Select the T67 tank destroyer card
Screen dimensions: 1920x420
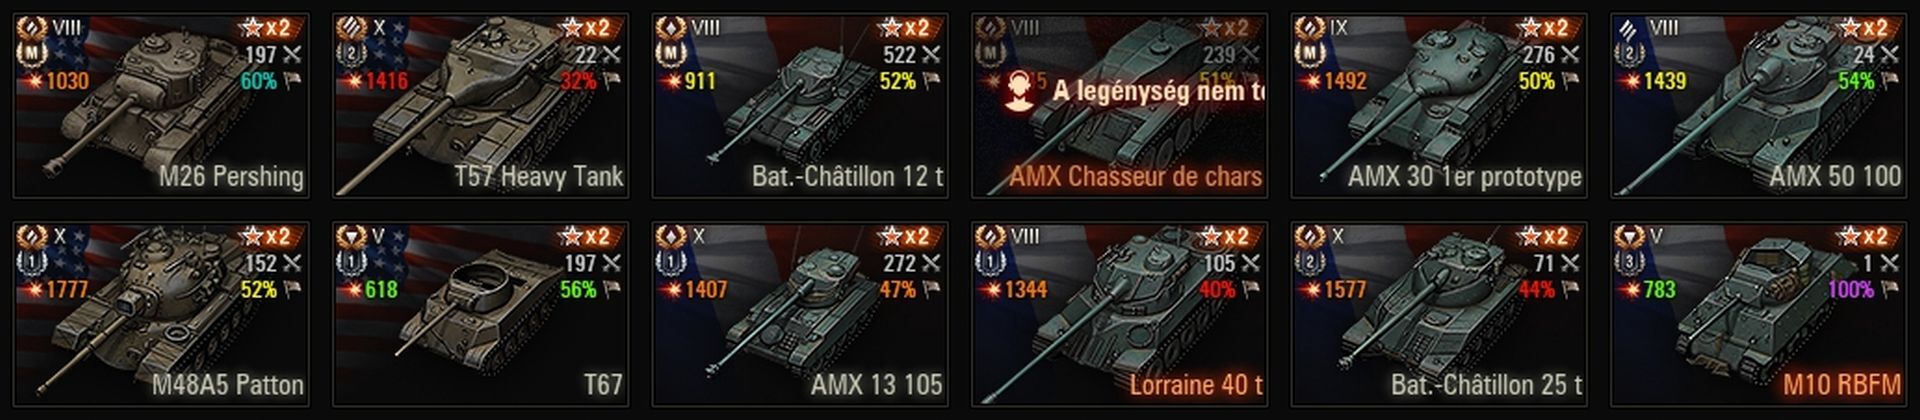(480, 314)
